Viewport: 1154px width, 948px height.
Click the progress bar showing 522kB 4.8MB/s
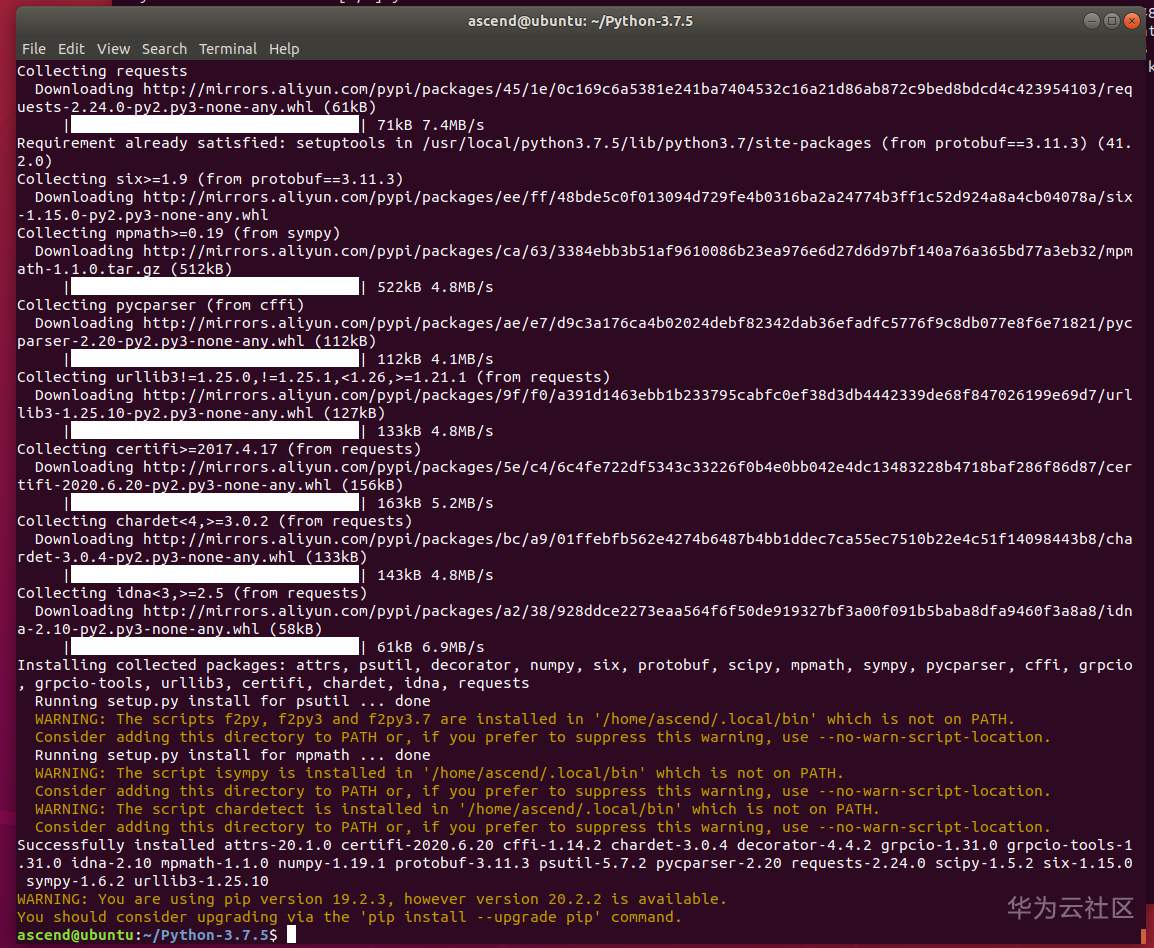pos(215,287)
